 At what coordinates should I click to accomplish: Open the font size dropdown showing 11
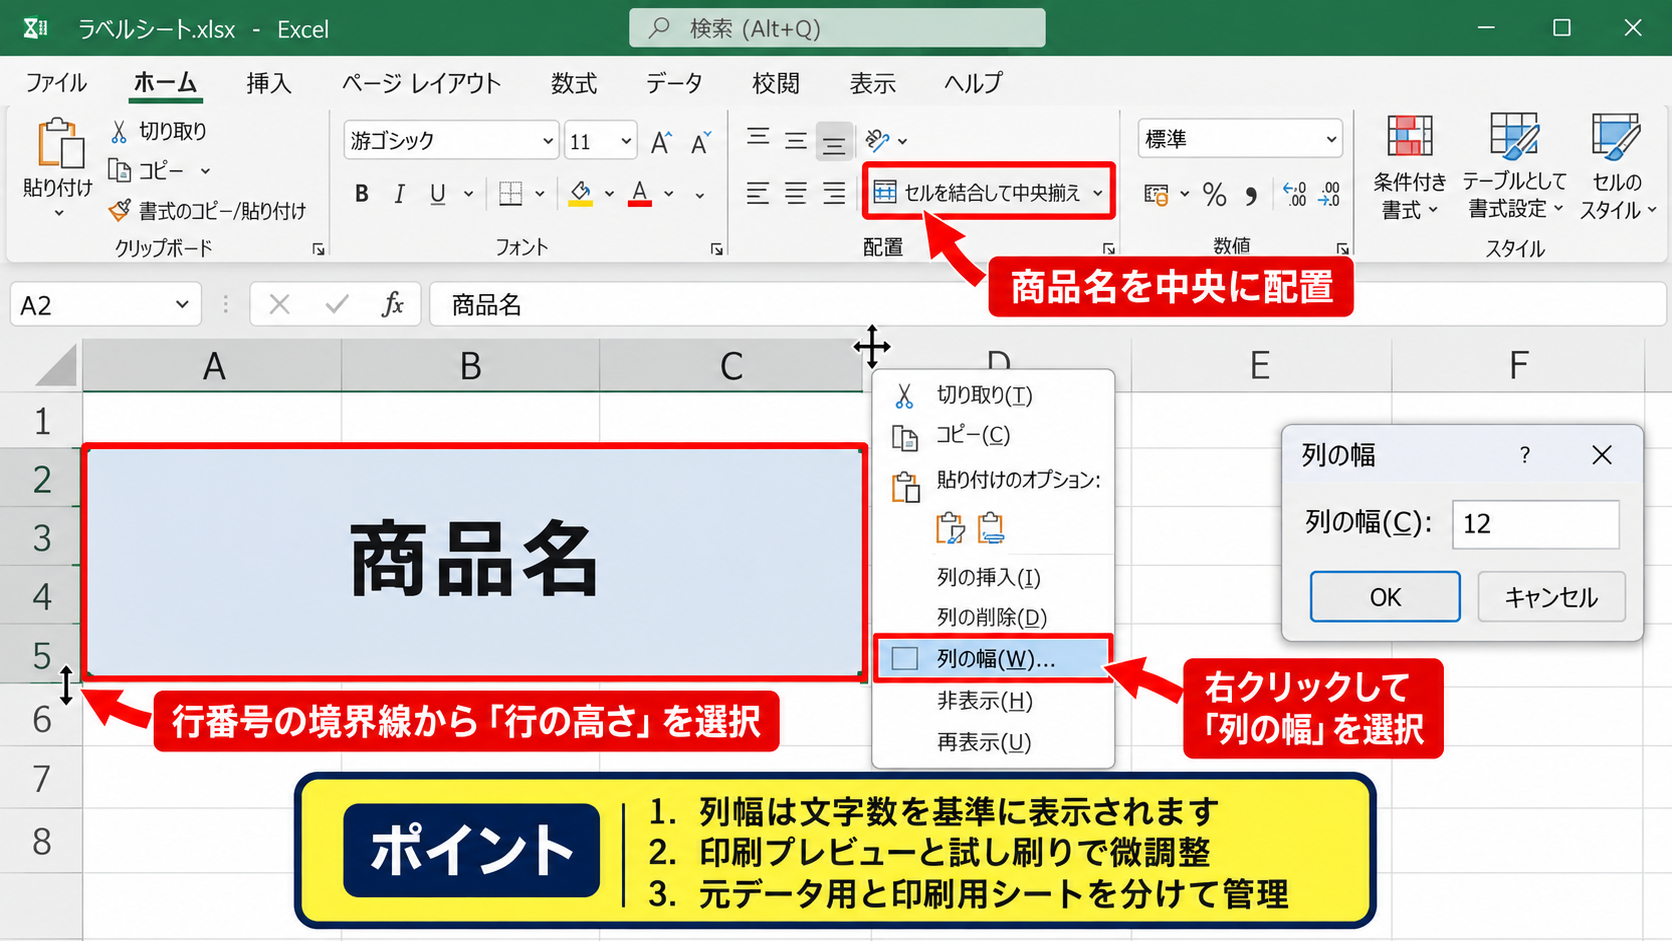click(x=626, y=141)
